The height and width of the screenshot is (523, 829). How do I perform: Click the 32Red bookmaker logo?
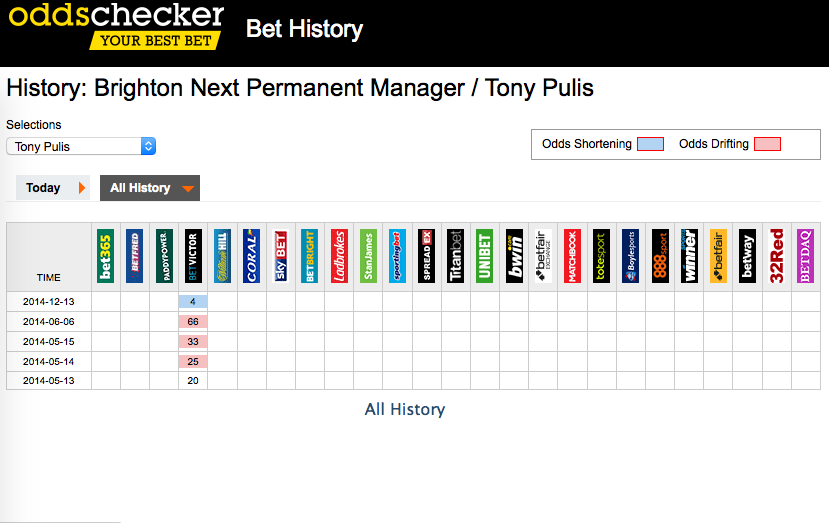(776, 256)
